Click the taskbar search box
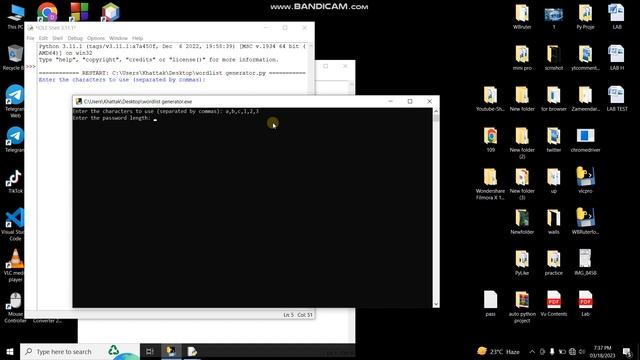Screen dimensions: 640x360 (80, 351)
